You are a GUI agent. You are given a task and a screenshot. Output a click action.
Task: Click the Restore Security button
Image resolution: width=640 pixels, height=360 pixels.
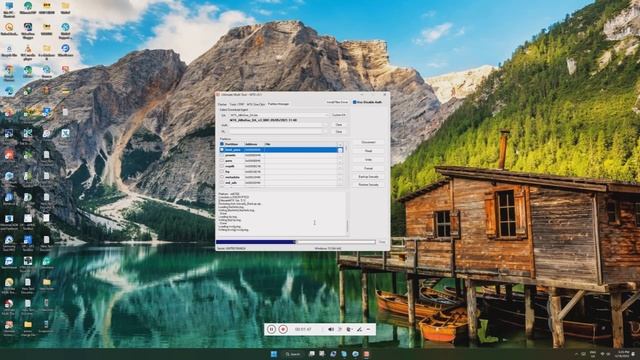click(368, 184)
